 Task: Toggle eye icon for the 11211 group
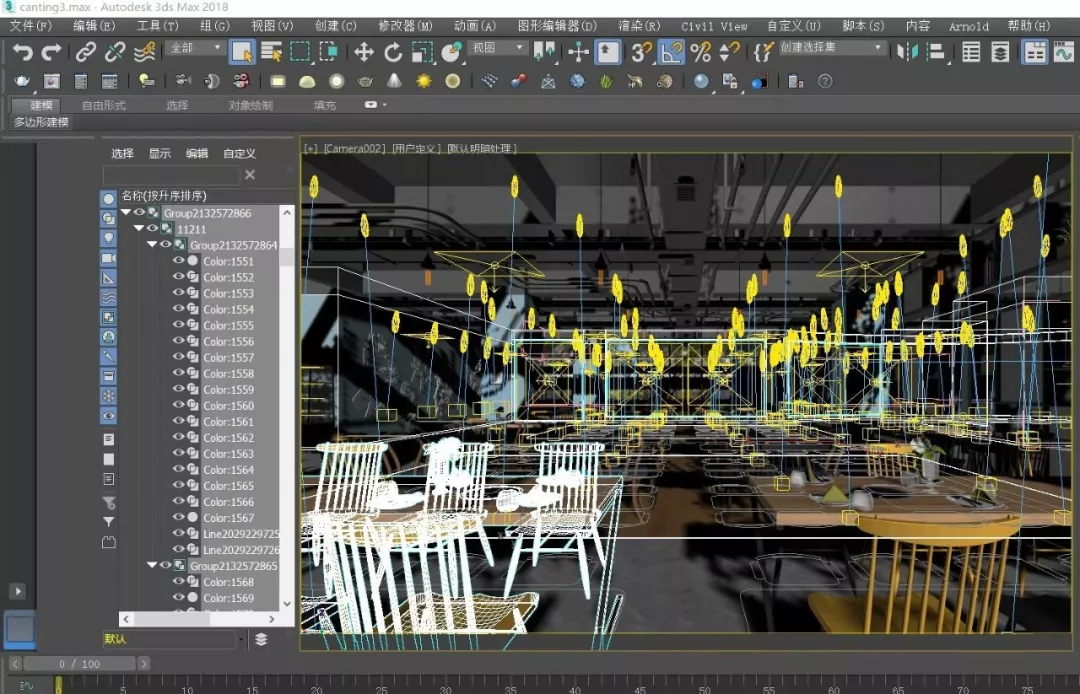coord(152,229)
